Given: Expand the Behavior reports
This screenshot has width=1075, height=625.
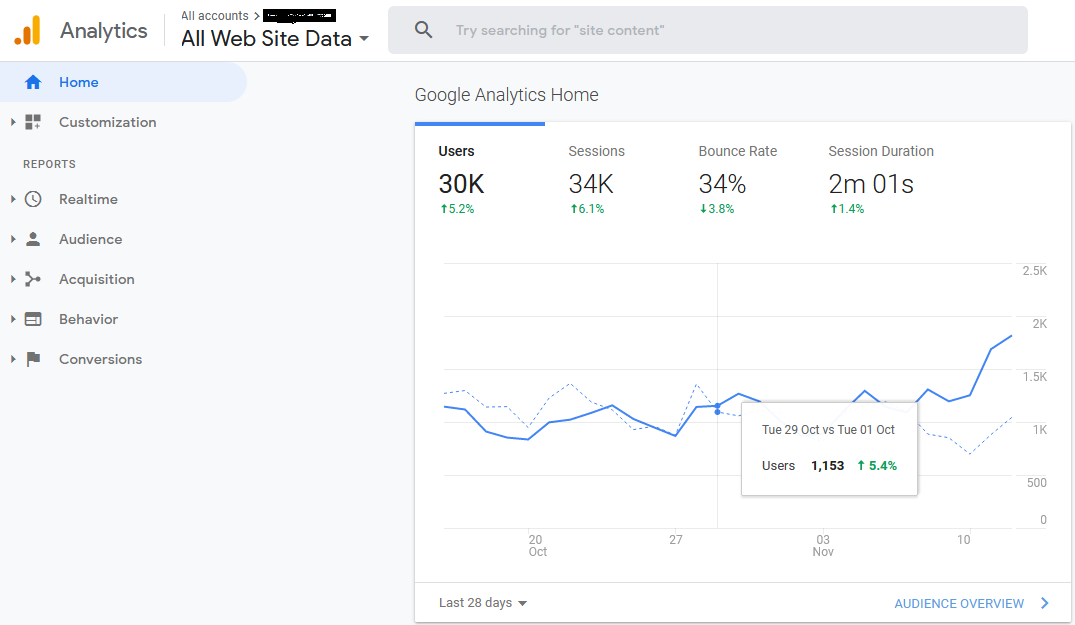Looking at the screenshot, I should pos(13,319).
